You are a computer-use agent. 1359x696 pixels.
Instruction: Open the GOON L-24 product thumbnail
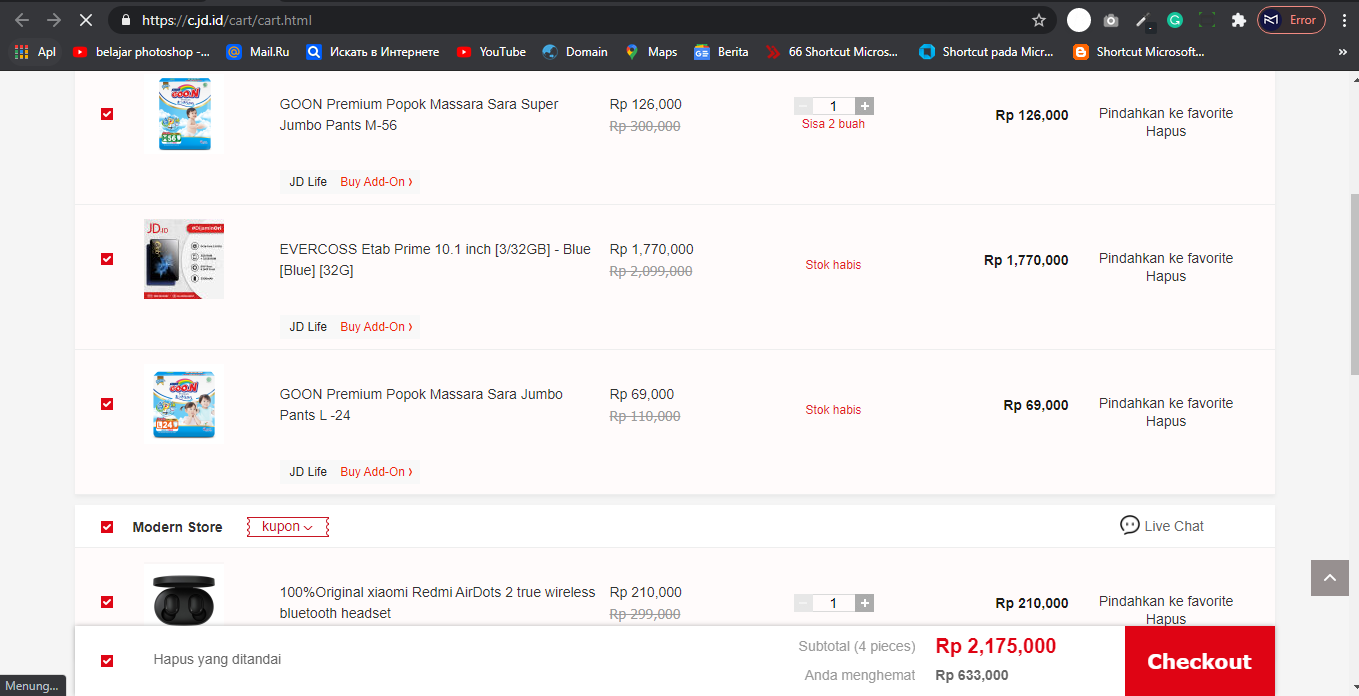point(184,404)
